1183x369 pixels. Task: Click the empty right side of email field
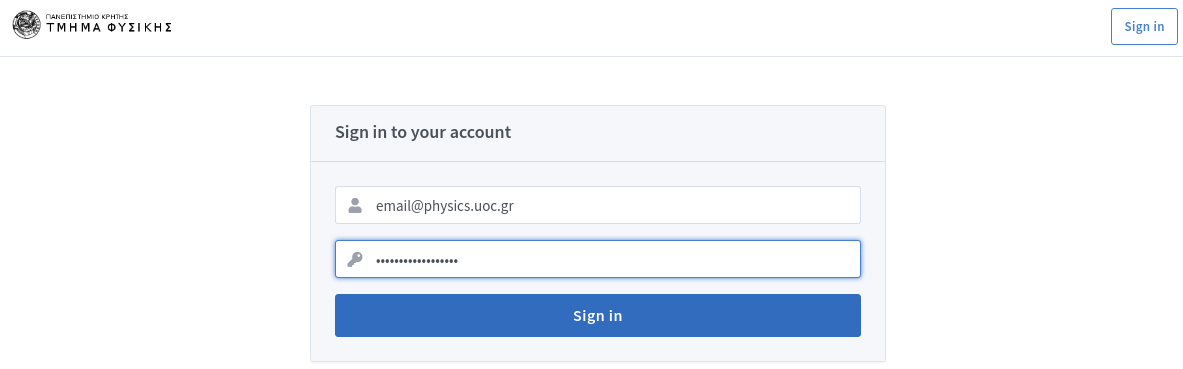pos(687,205)
